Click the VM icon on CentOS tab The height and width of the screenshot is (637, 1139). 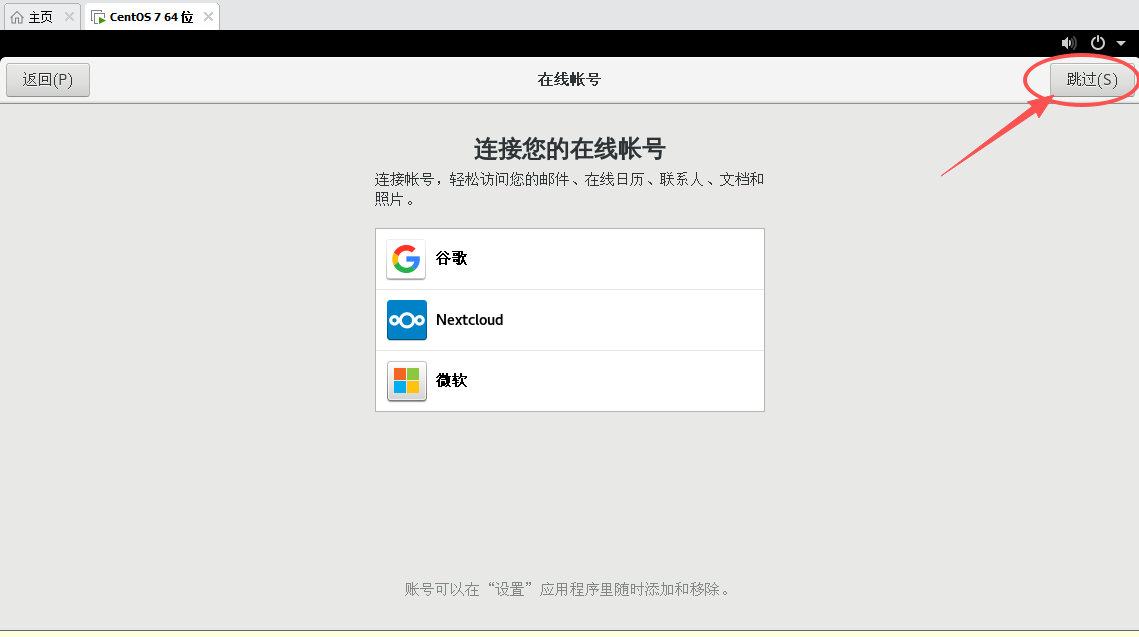point(98,17)
